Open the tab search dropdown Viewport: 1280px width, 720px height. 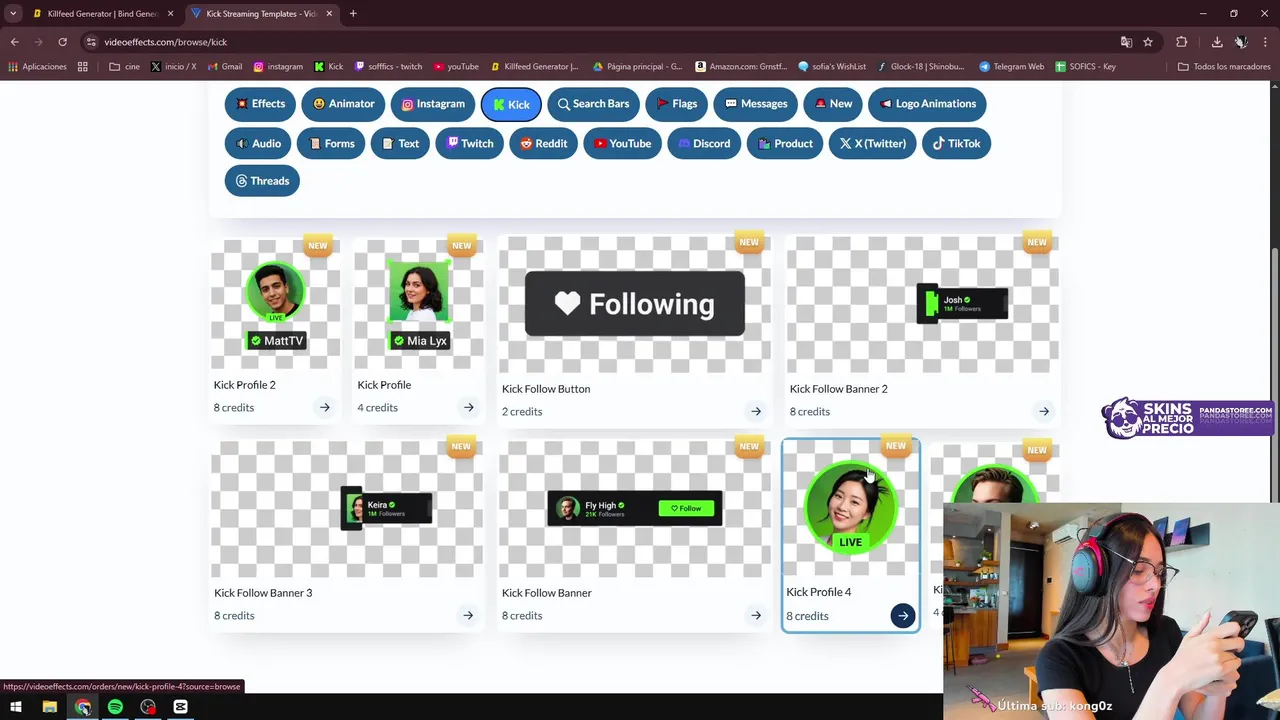click(x=13, y=14)
